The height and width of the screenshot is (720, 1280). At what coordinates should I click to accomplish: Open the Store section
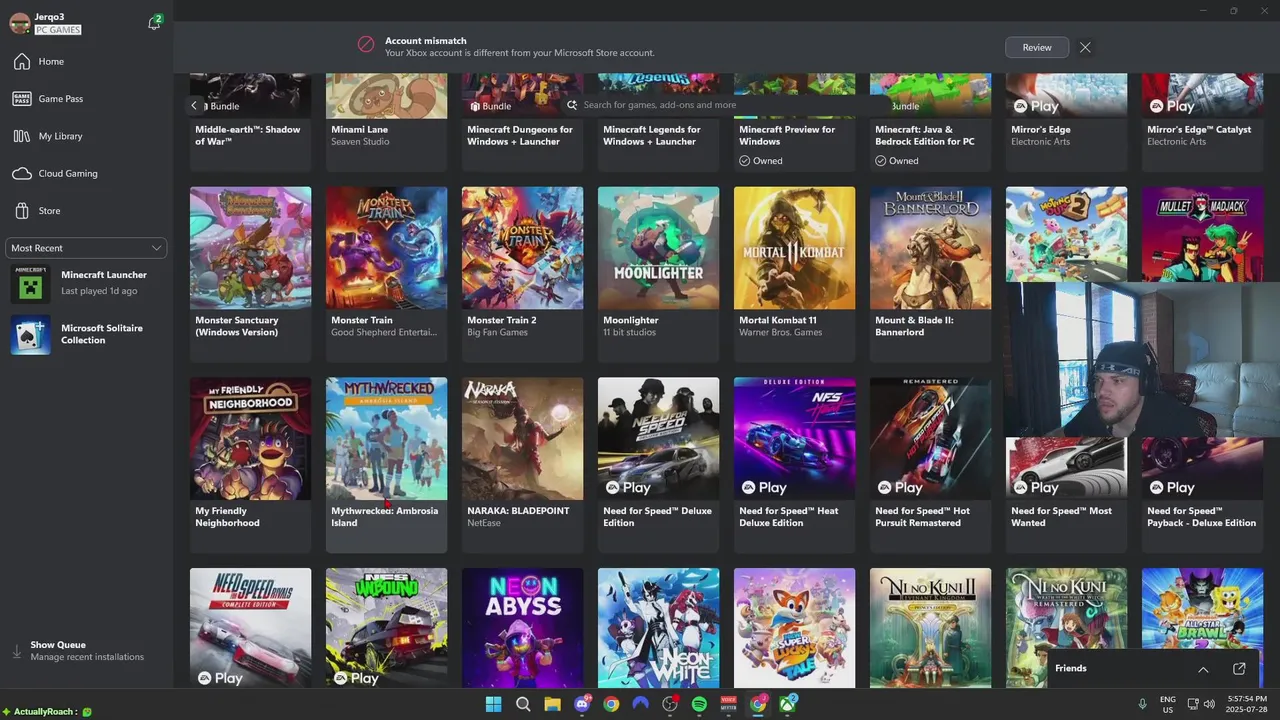86,211
